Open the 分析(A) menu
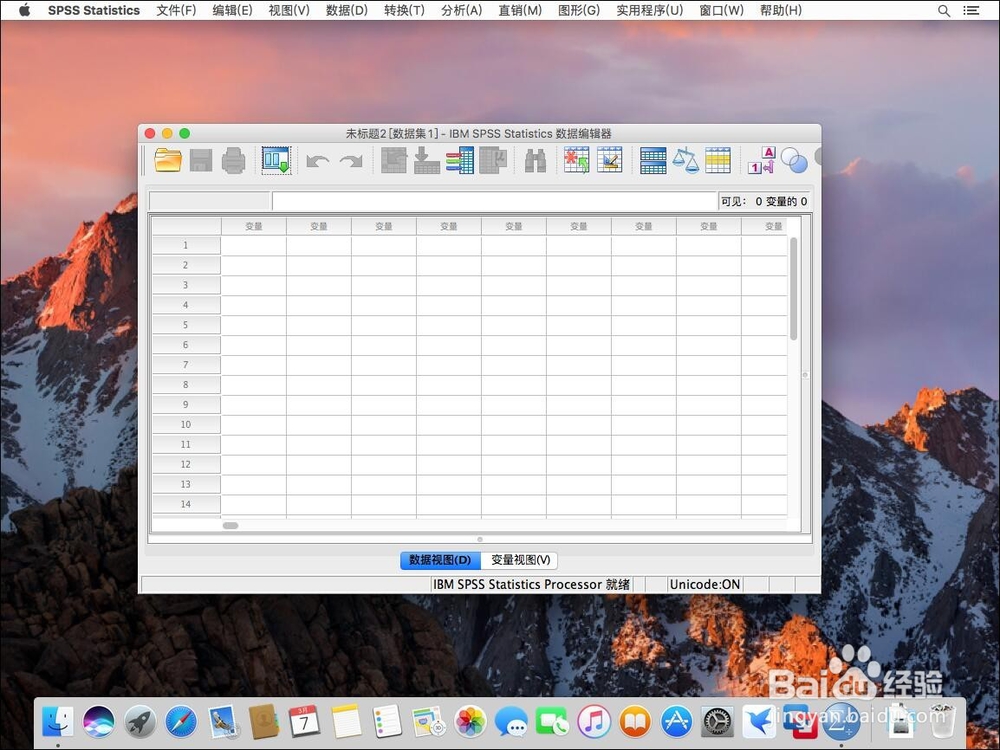Image resolution: width=1000 pixels, height=750 pixels. tap(462, 10)
